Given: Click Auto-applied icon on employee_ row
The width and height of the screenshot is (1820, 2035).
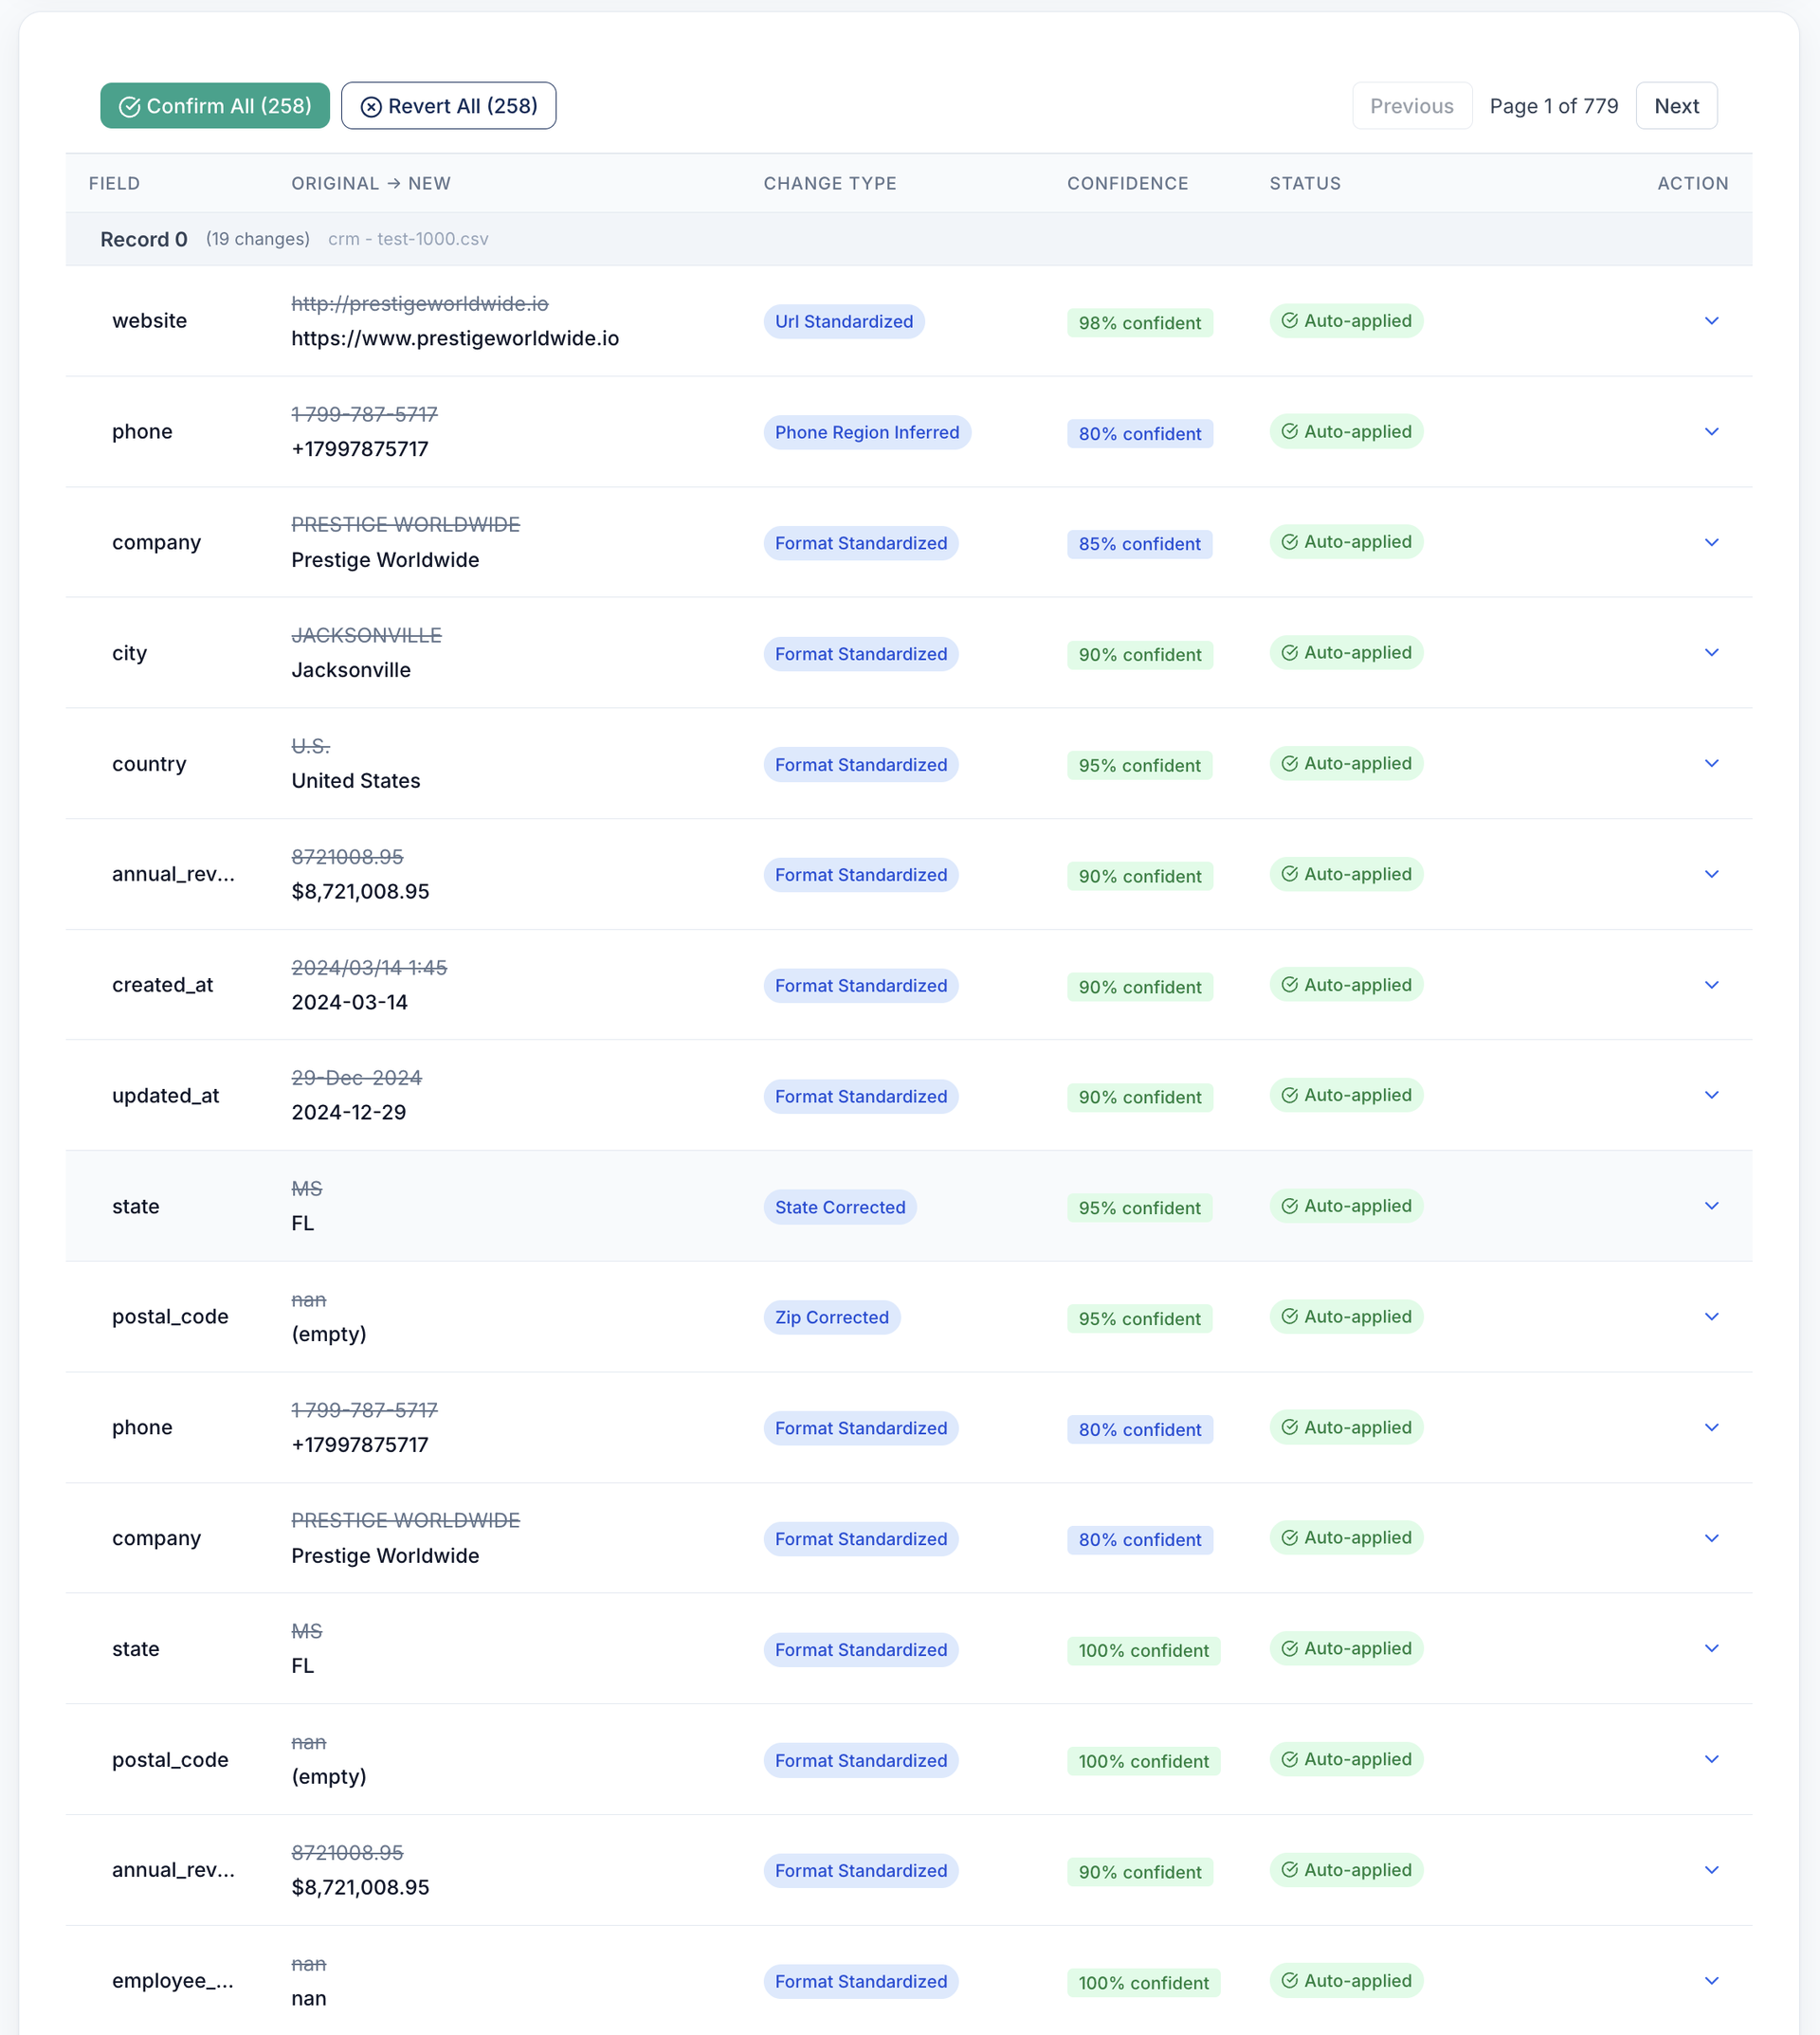Looking at the screenshot, I should 1291,1980.
